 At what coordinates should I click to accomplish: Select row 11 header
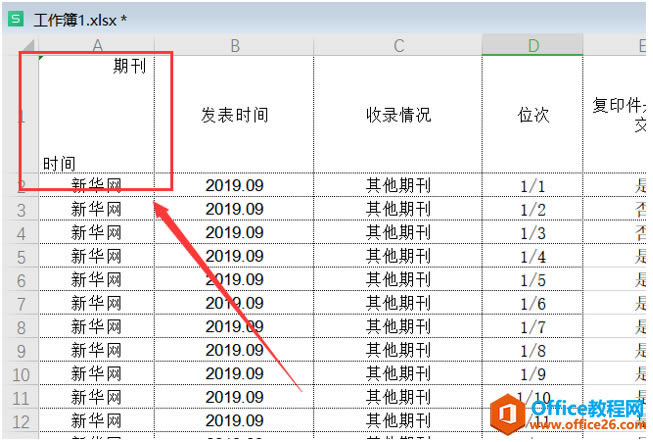(22, 397)
